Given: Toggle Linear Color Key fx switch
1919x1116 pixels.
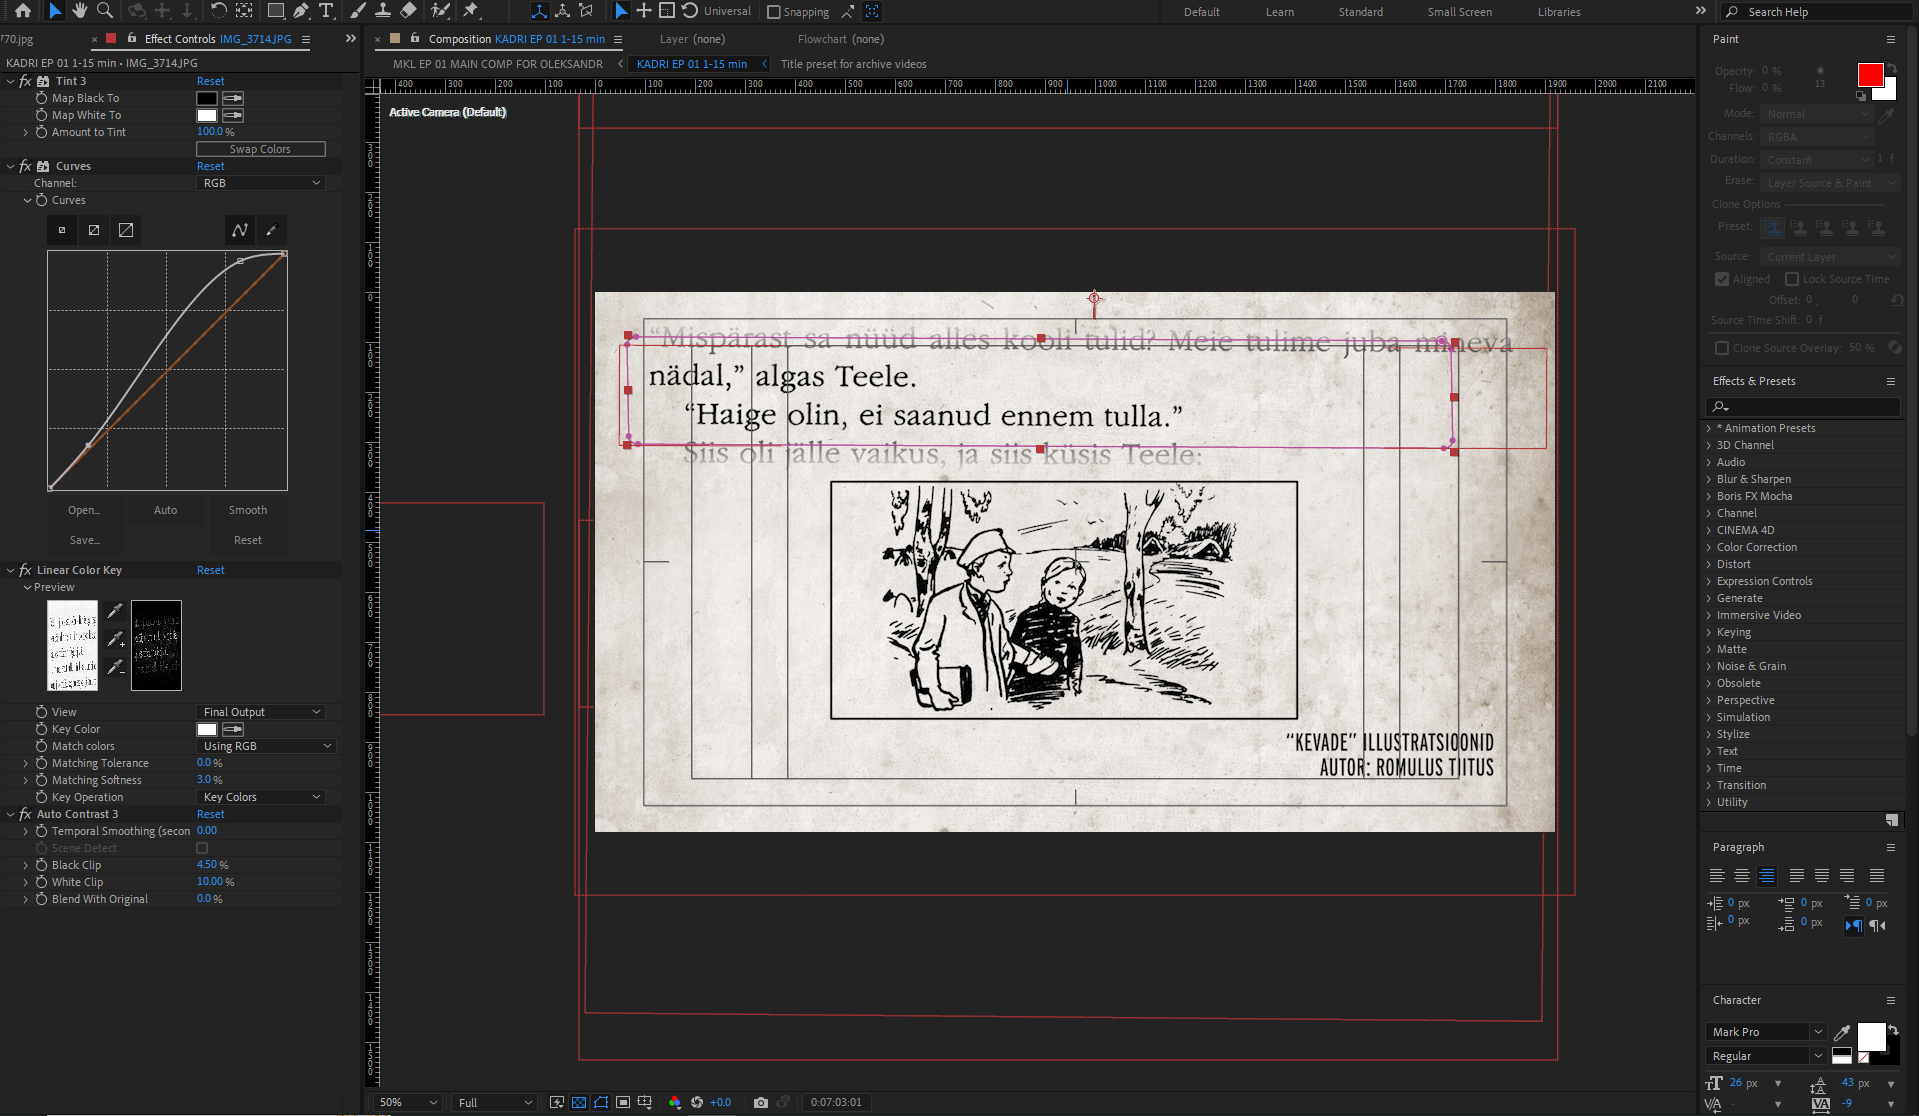Looking at the screenshot, I should [x=26, y=570].
